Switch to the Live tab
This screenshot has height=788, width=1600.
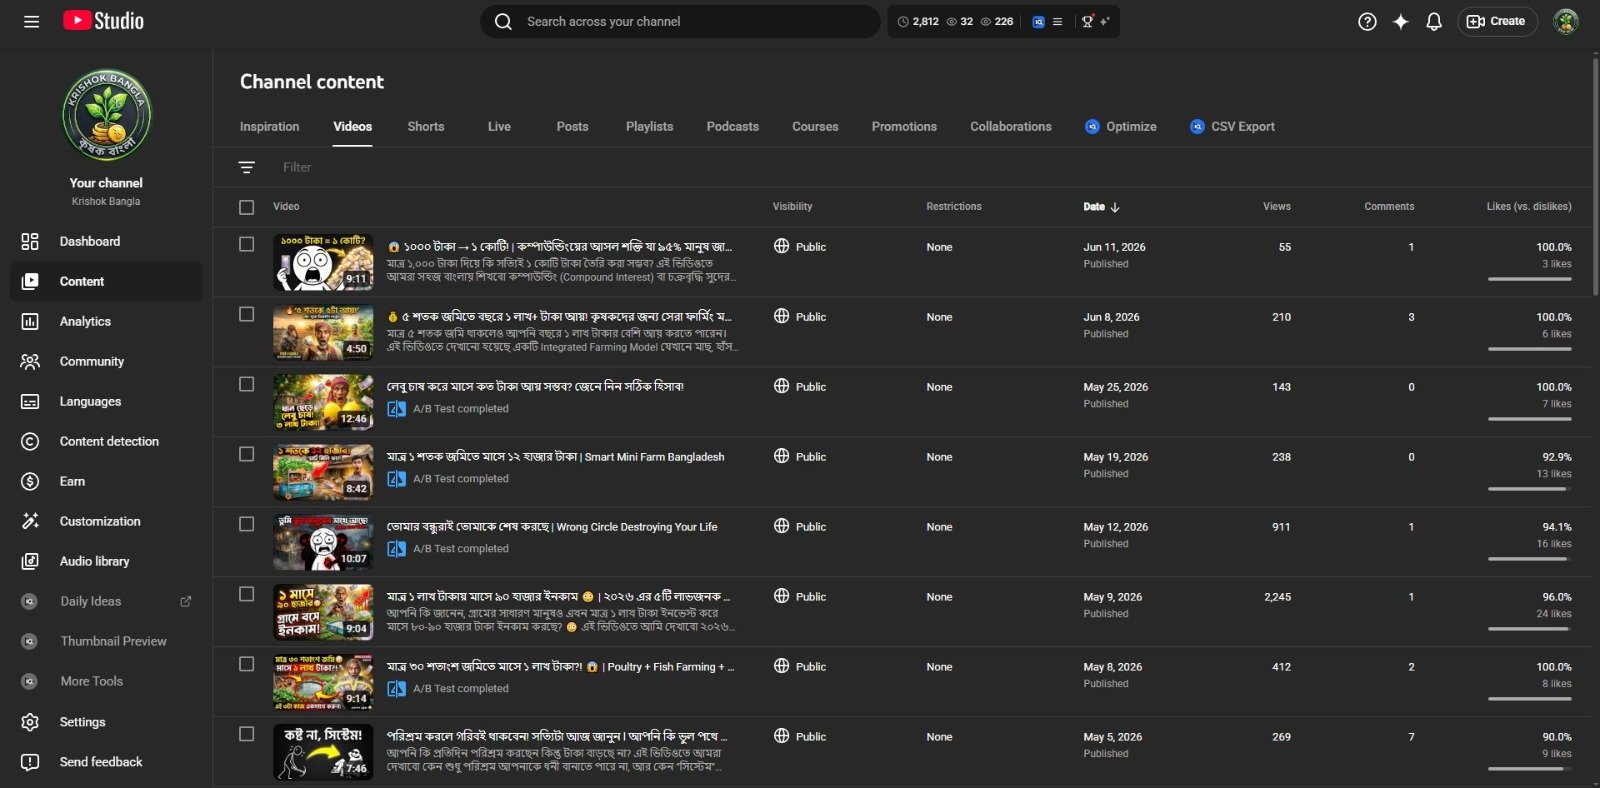[x=499, y=127]
